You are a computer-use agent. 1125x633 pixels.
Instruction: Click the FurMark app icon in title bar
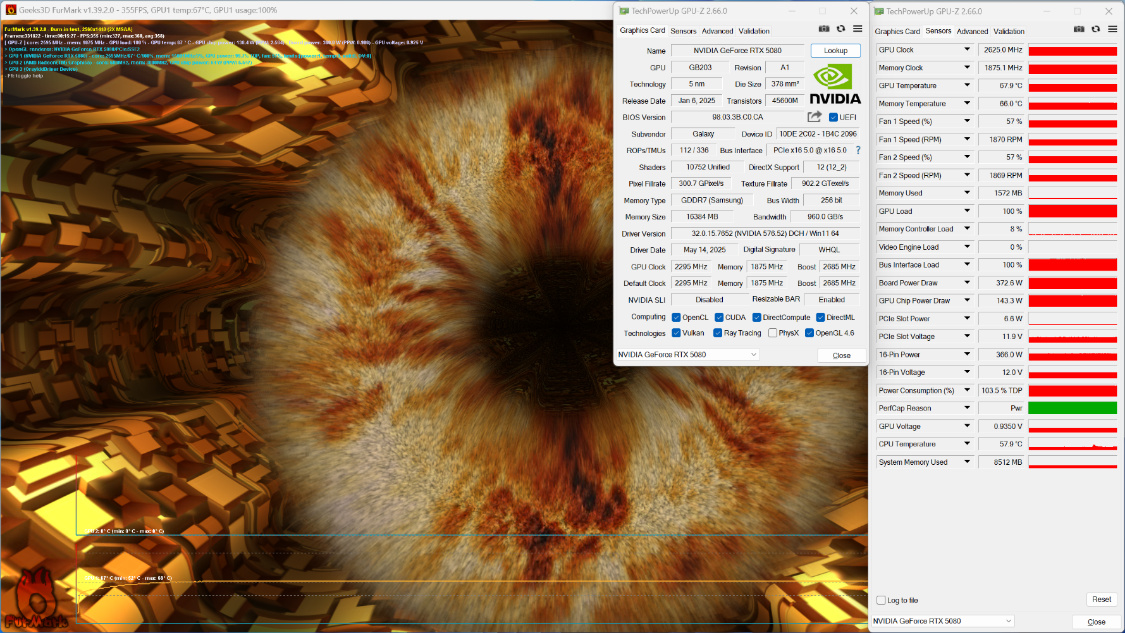tap(10, 10)
